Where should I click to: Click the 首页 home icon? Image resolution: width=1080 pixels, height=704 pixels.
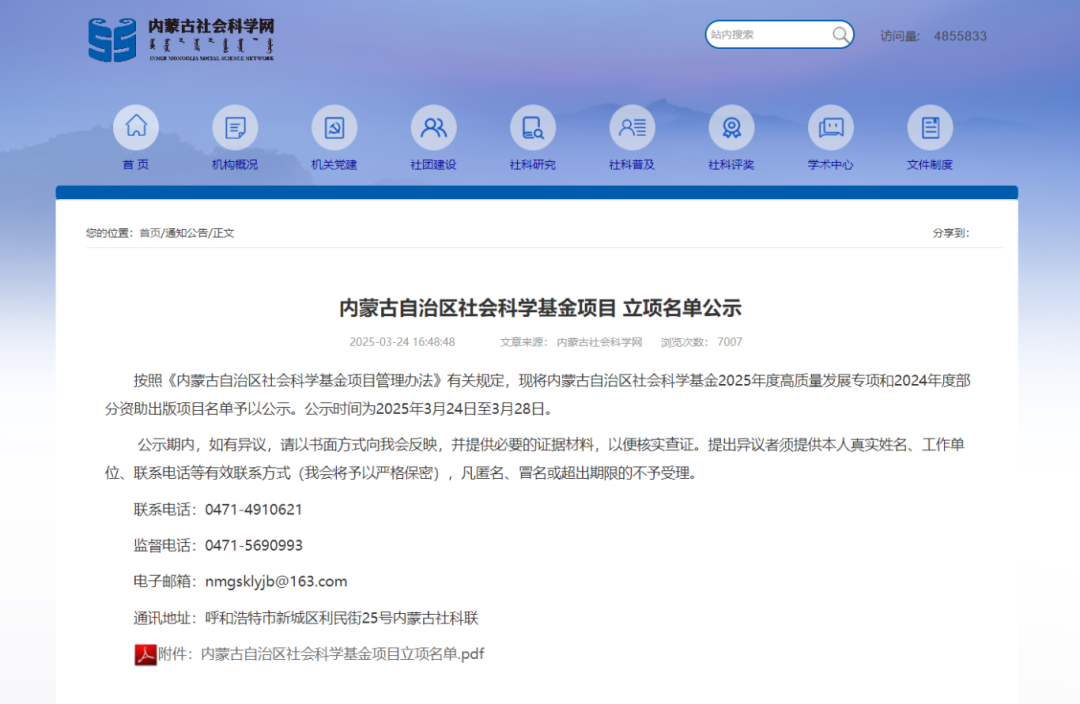(x=136, y=128)
